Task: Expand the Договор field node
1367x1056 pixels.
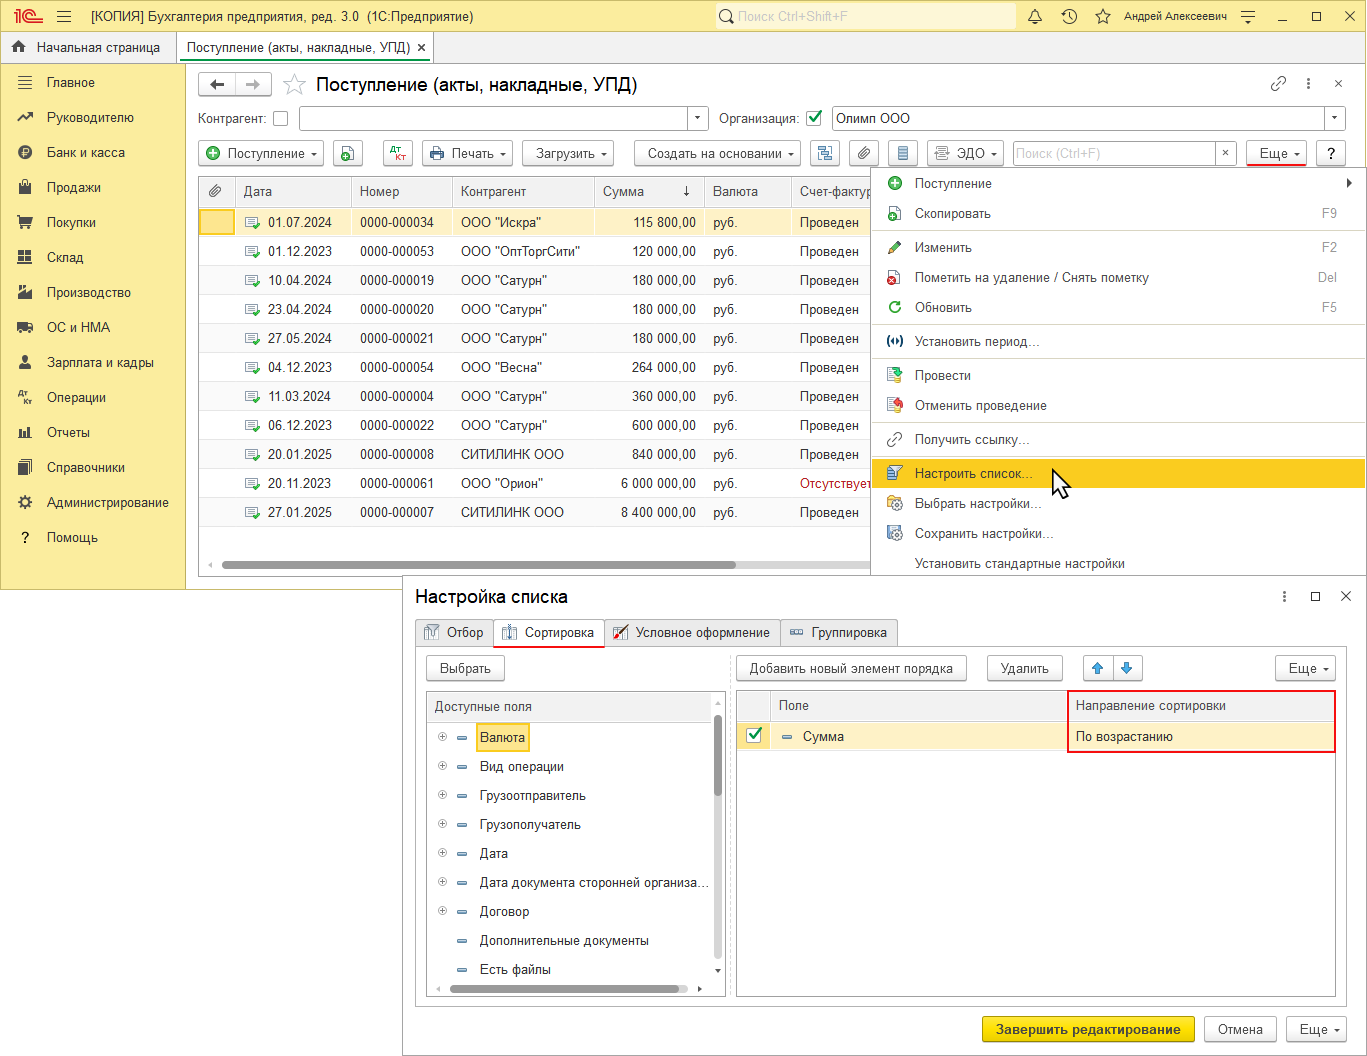Action: click(442, 911)
